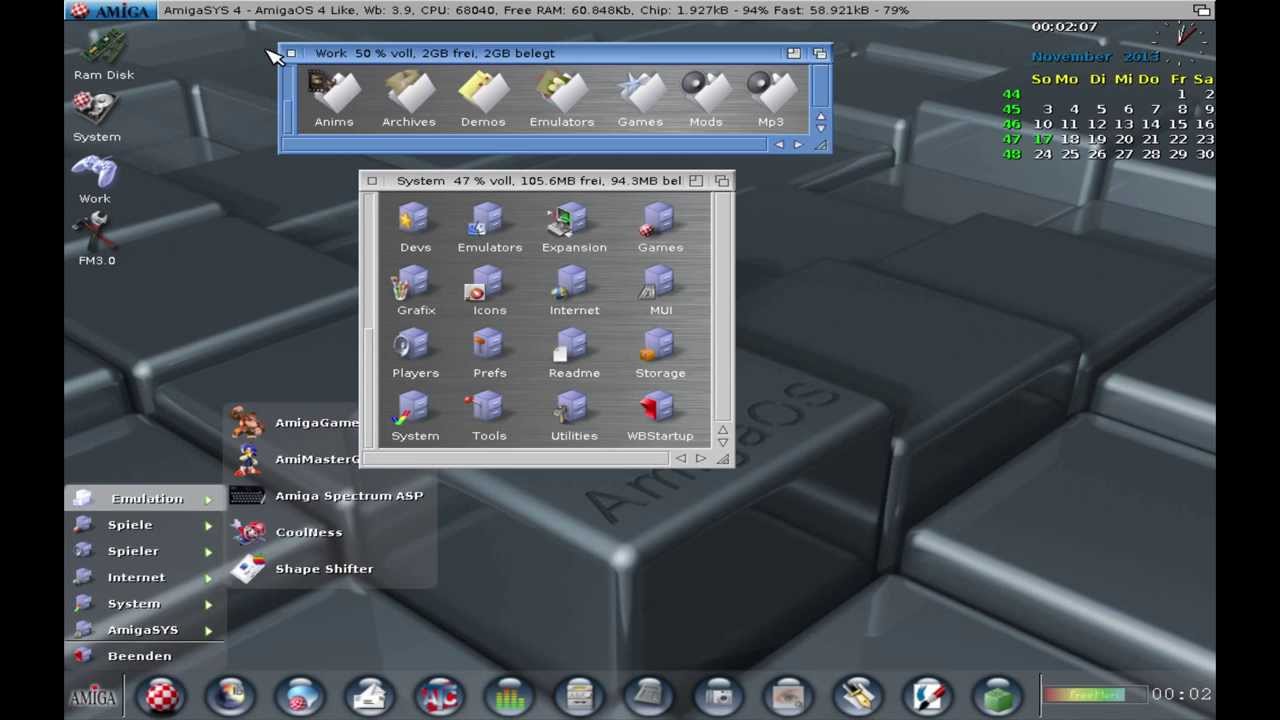1280x720 pixels.
Task: Launch the file cabinet dock icon
Action: 580,696
